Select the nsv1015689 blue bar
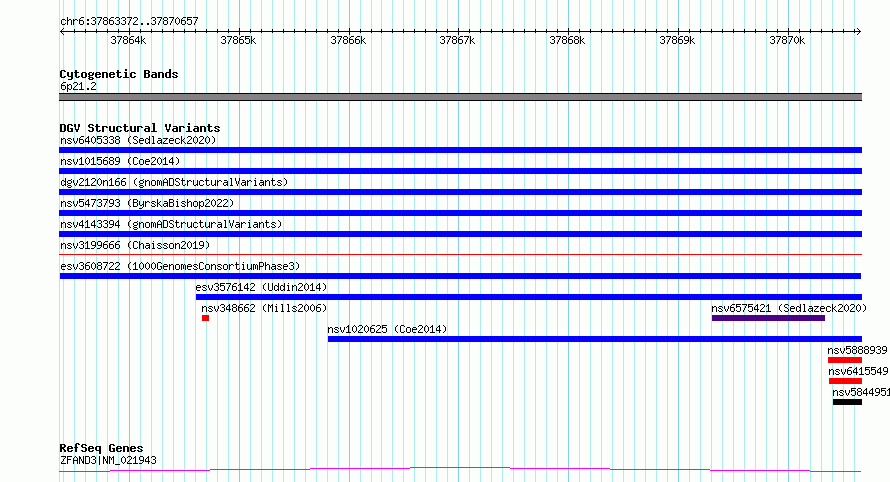Screen dimensions: 890x482 click(x=460, y=171)
